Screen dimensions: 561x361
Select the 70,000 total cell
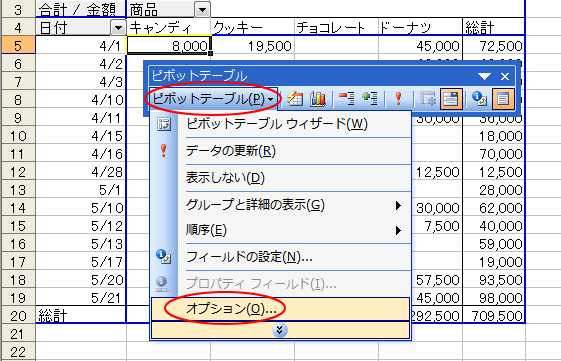[x=494, y=153]
